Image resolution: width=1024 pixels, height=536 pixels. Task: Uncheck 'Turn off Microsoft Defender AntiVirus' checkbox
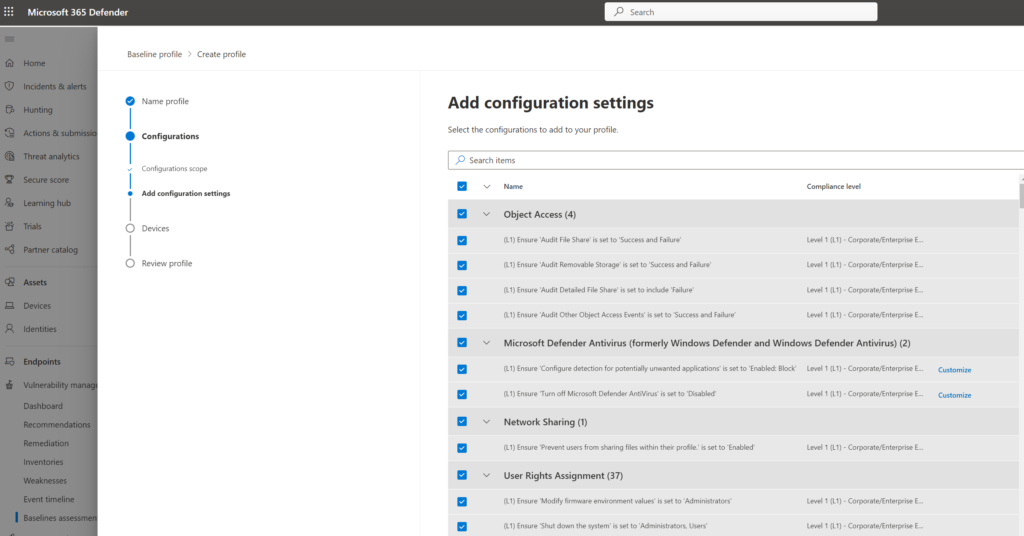(x=462, y=394)
